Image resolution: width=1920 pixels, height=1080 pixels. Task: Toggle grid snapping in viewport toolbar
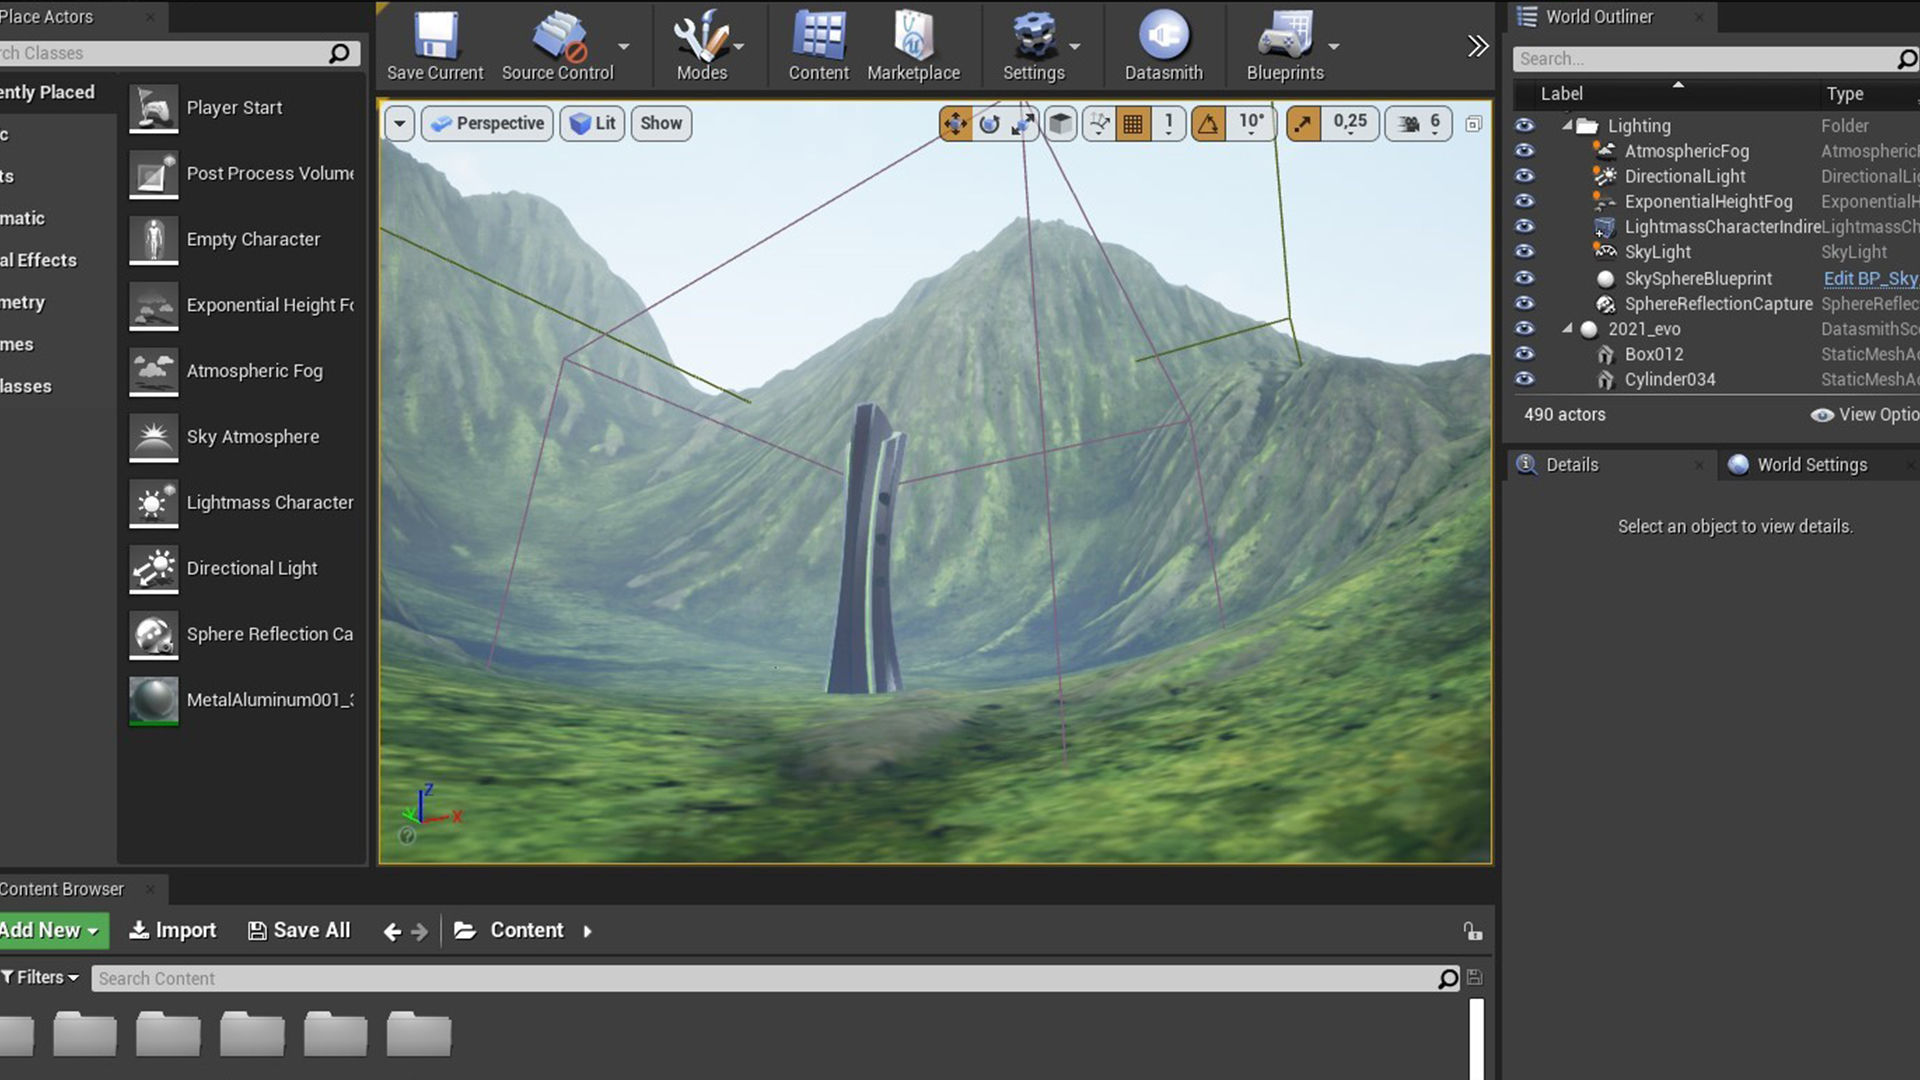(x=1133, y=124)
